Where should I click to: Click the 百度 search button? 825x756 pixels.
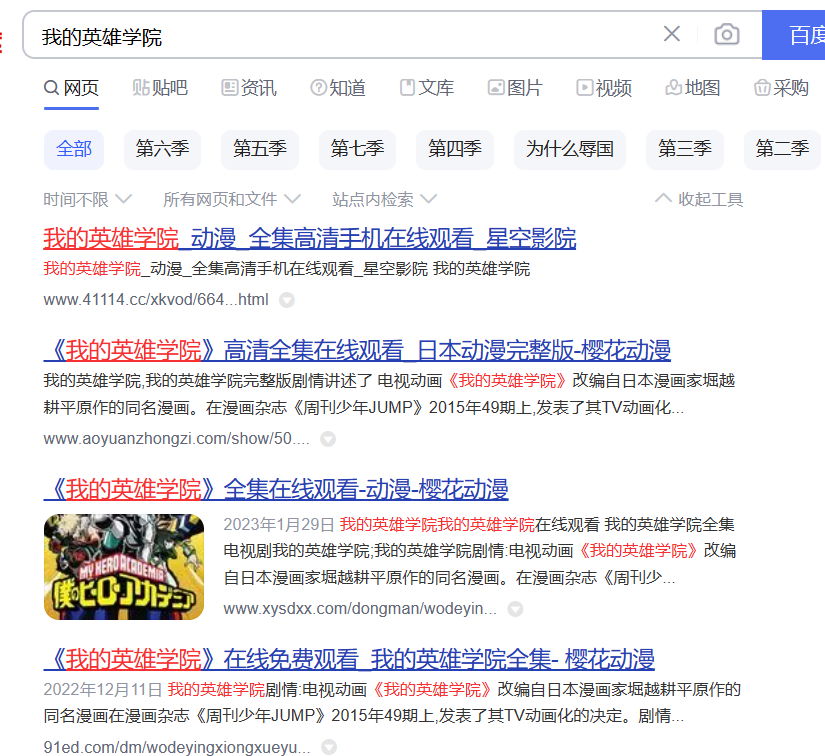click(x=793, y=35)
